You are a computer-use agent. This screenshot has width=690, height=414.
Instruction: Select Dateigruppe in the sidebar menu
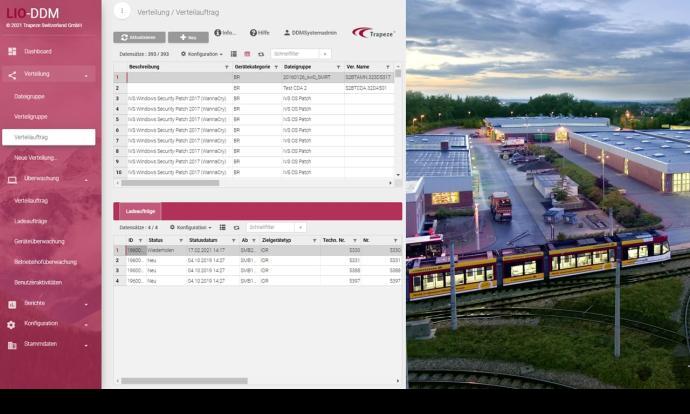[30, 96]
